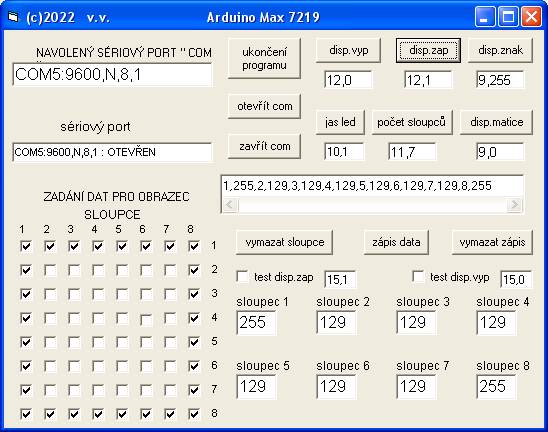Check column 7 row 7 checkbox
This screenshot has width=548, height=432.
170,390
